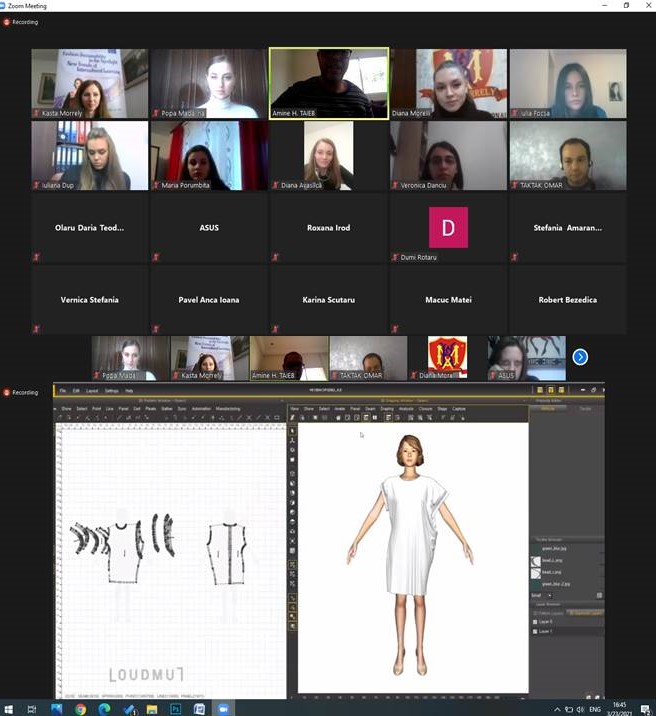Select Diana Morell's video tile in grid
This screenshot has width=656, height=716.
(448, 84)
